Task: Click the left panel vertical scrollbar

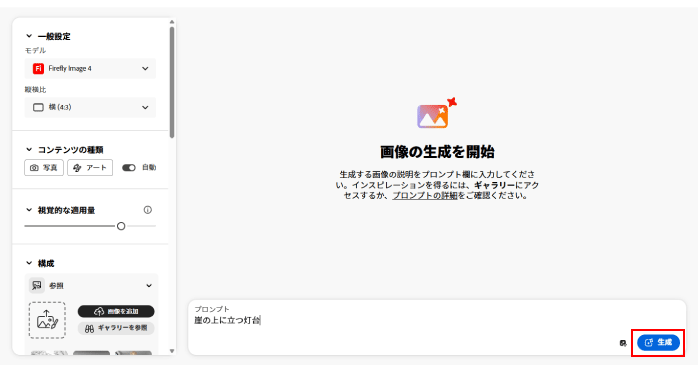Action: [x=172, y=82]
